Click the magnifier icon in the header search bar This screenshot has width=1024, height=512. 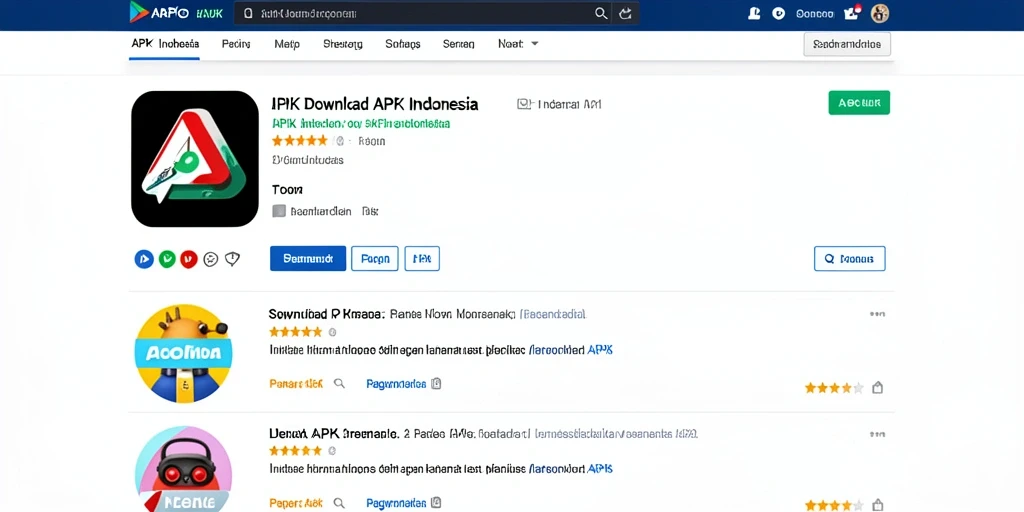point(601,14)
